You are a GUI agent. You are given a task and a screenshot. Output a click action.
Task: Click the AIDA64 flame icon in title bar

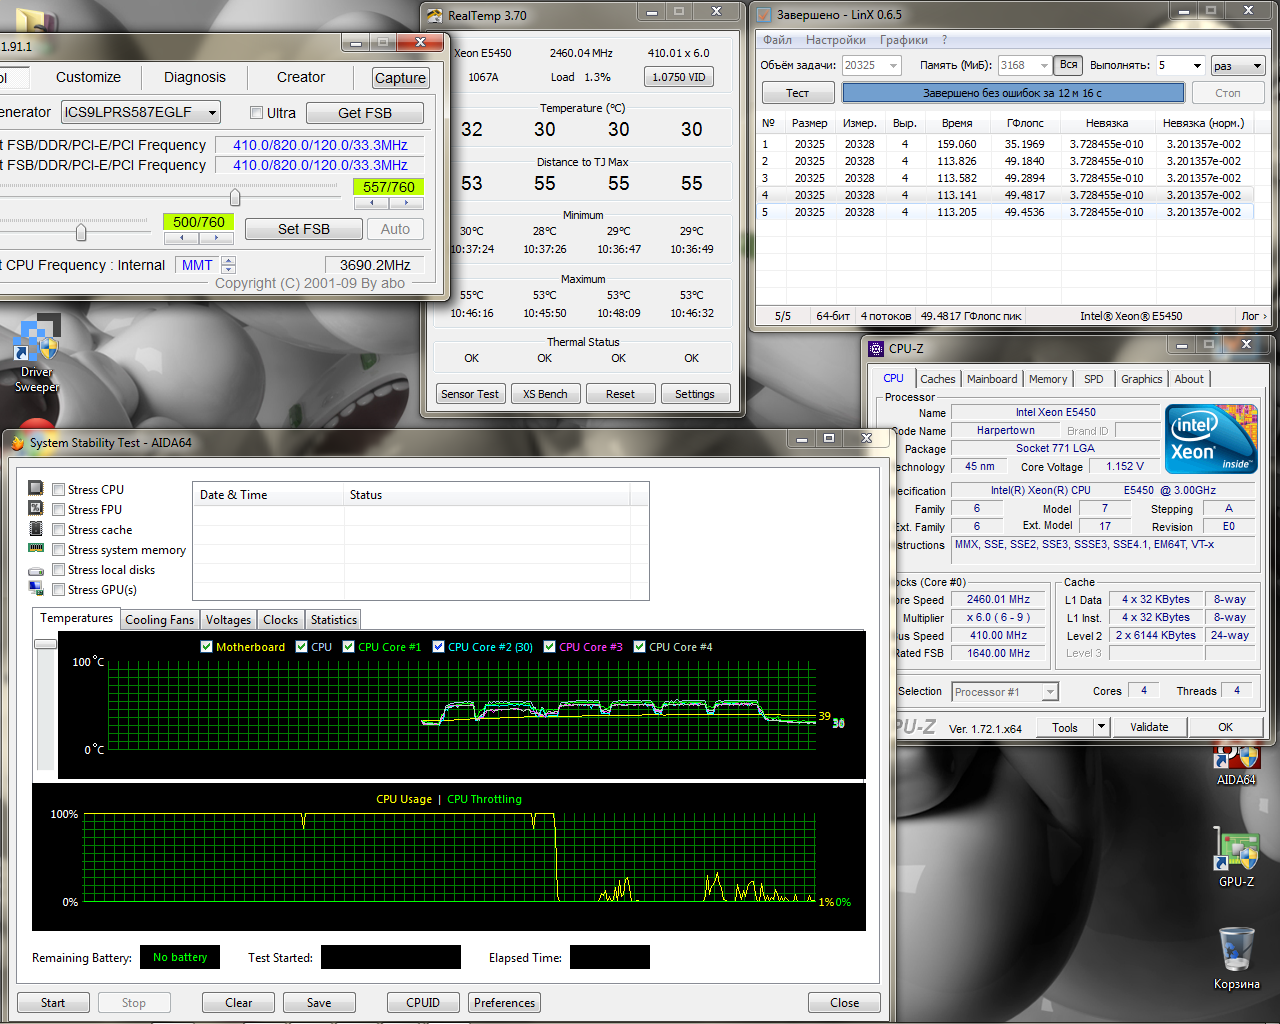pyautogui.click(x=17, y=442)
